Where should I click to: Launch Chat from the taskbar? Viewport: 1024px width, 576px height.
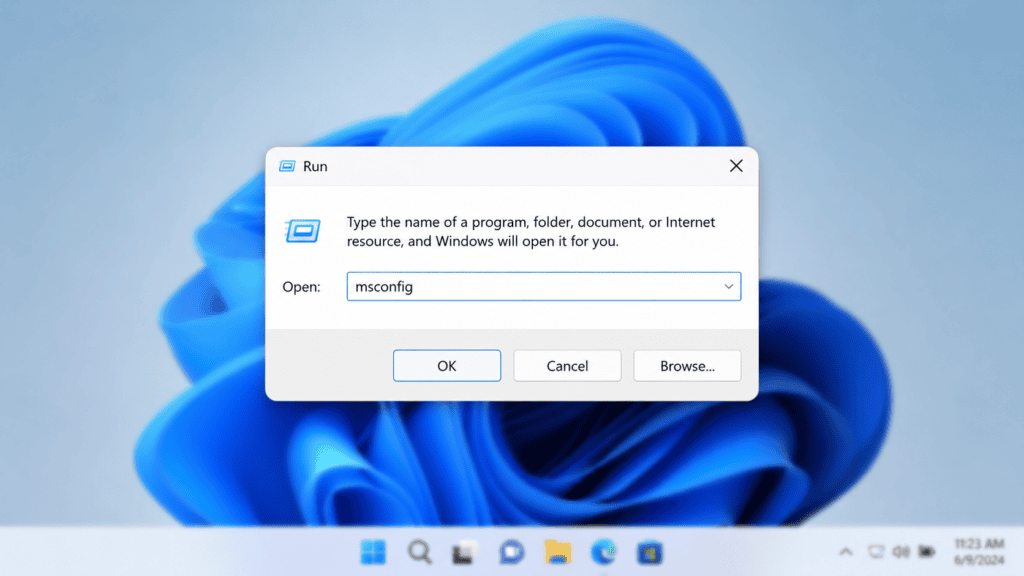(x=511, y=552)
